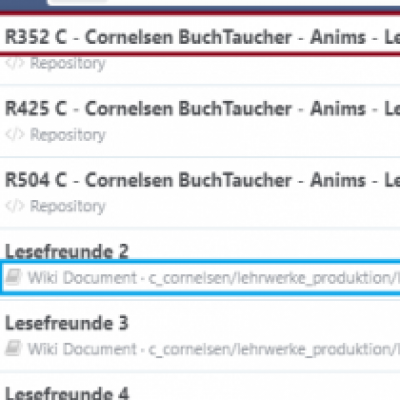The height and width of the screenshot is (400, 400).
Task: Click the wiki document icon under Lesefreunde 3
Action: (13, 349)
